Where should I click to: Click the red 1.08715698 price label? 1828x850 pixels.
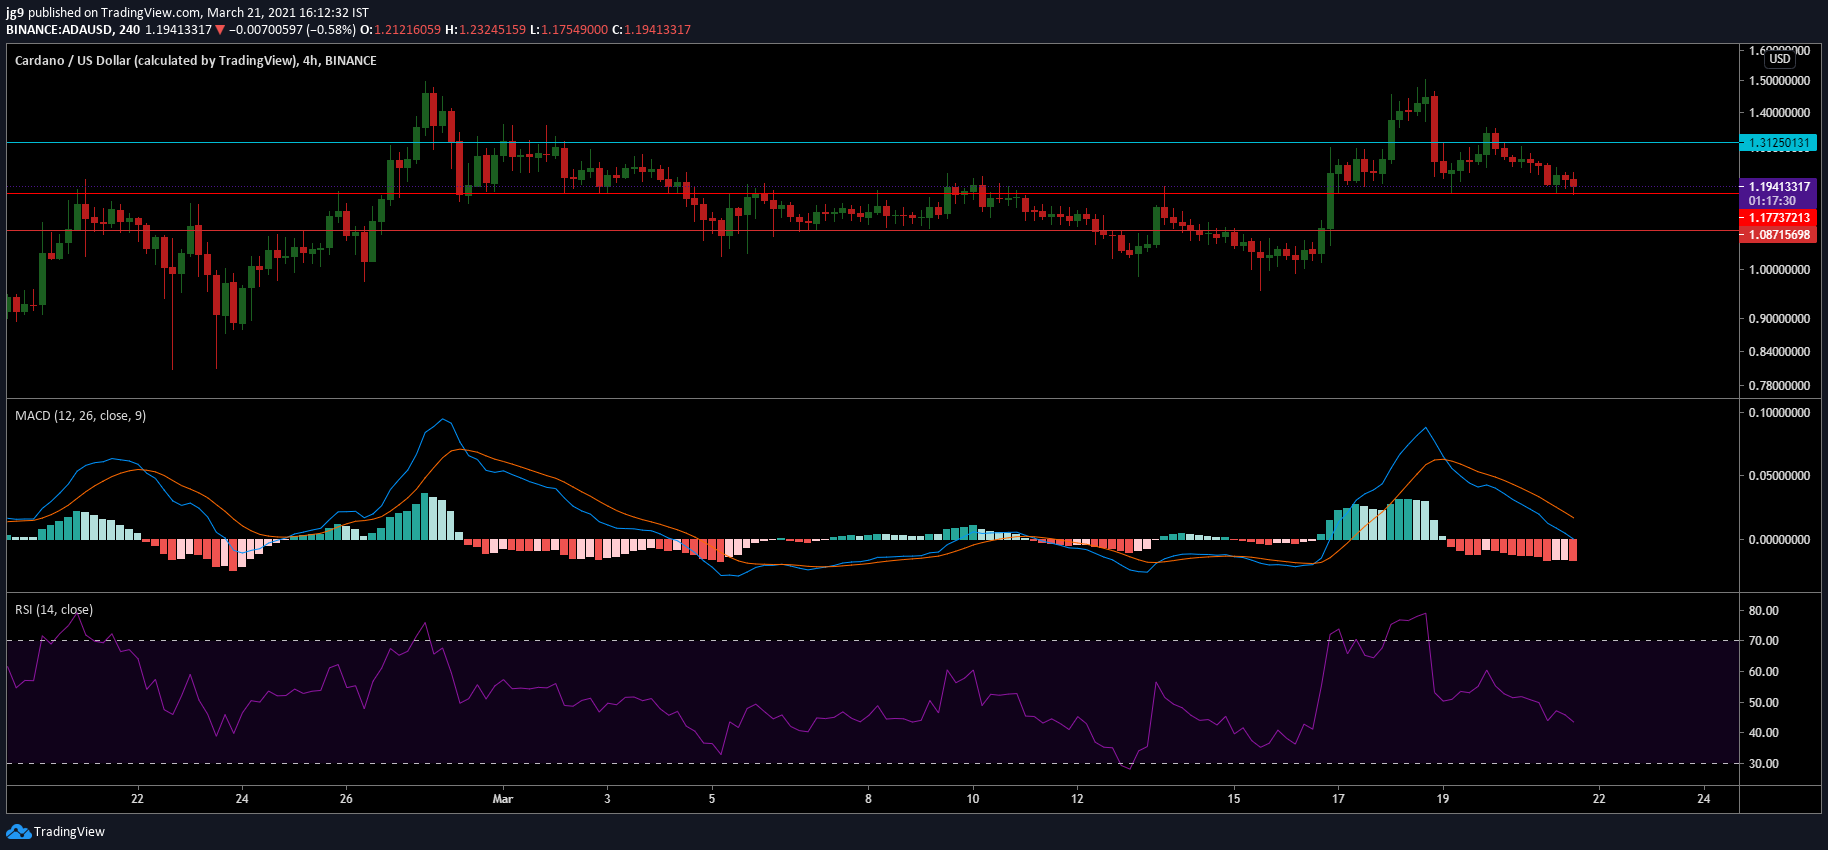coord(1779,235)
